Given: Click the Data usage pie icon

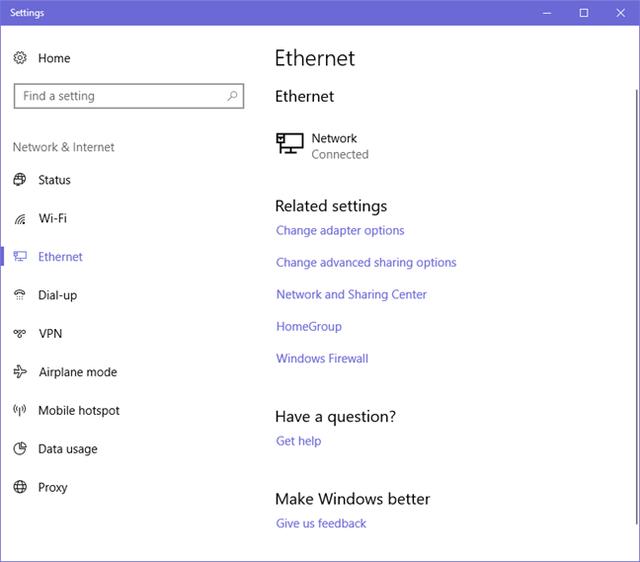Looking at the screenshot, I should [20, 449].
